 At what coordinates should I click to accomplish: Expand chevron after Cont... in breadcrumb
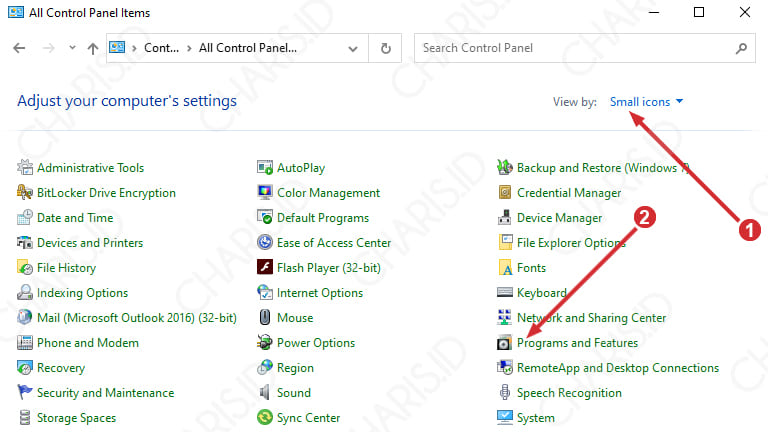click(x=189, y=48)
